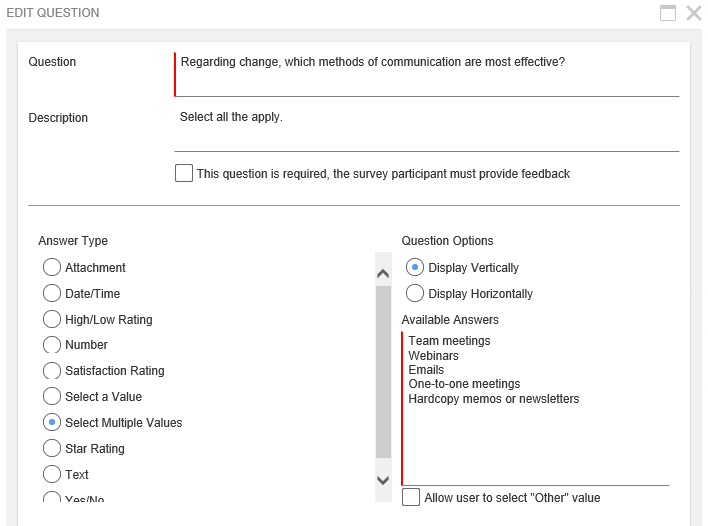Pick High/Low Rating answer type

[x=52, y=319]
